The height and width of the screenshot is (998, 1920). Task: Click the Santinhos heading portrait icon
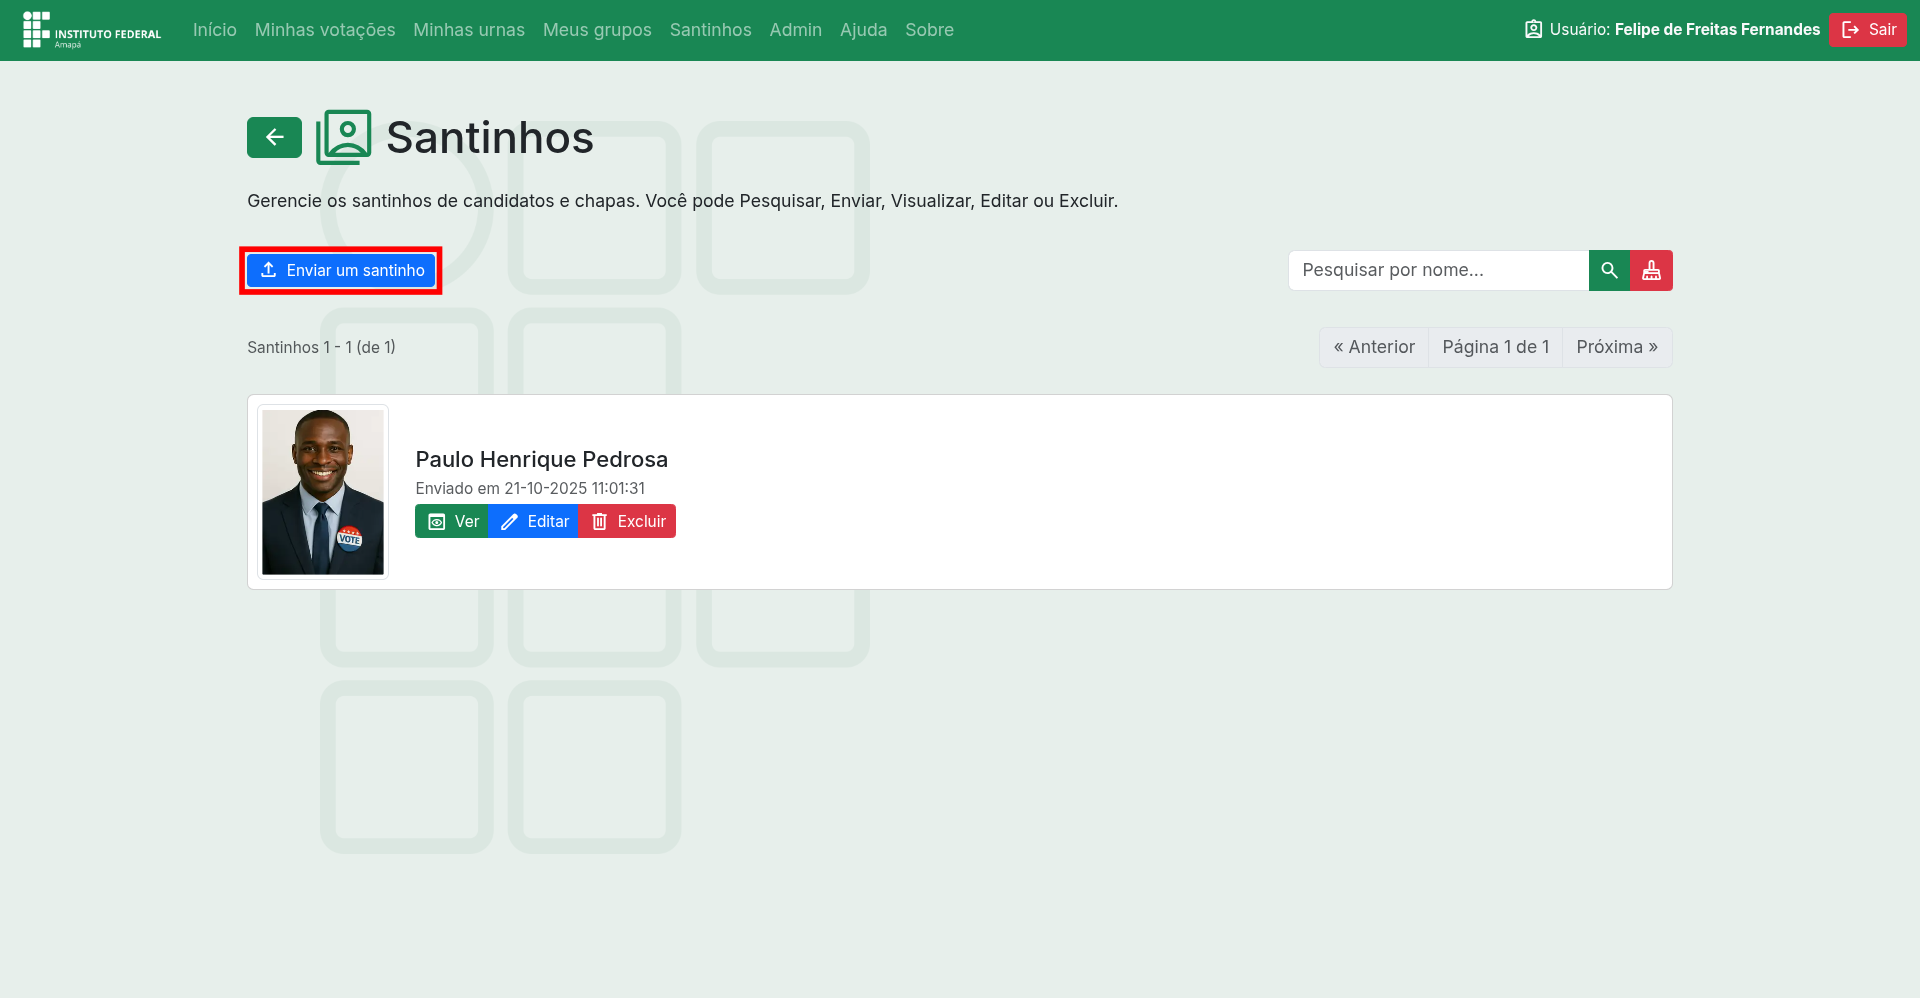point(344,138)
